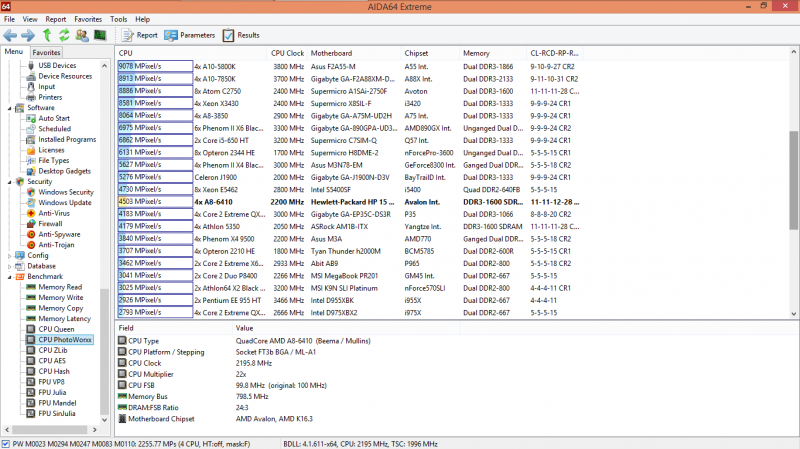Select Anti-Trojan tree item
Image resolution: width=800 pixels, height=449 pixels.
pos(56,245)
